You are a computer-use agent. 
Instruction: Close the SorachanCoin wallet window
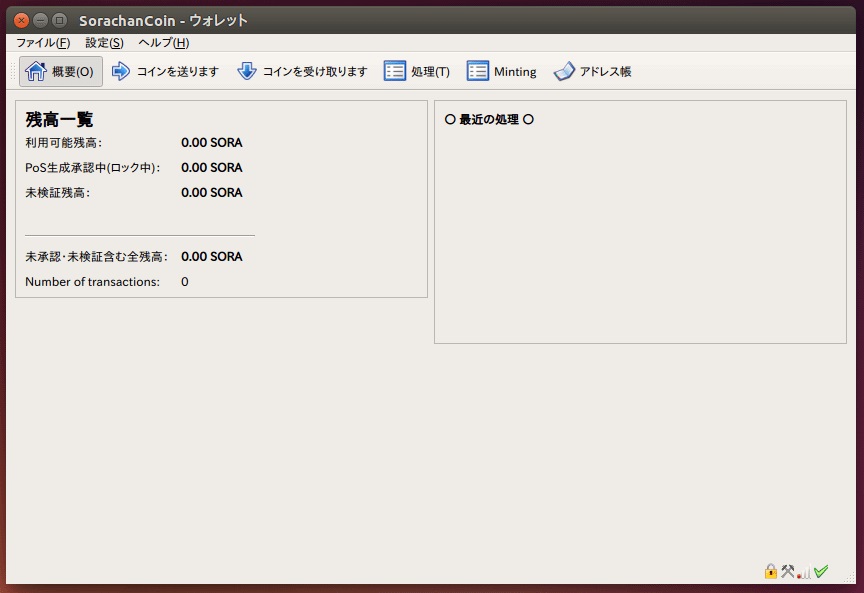pos(21,20)
